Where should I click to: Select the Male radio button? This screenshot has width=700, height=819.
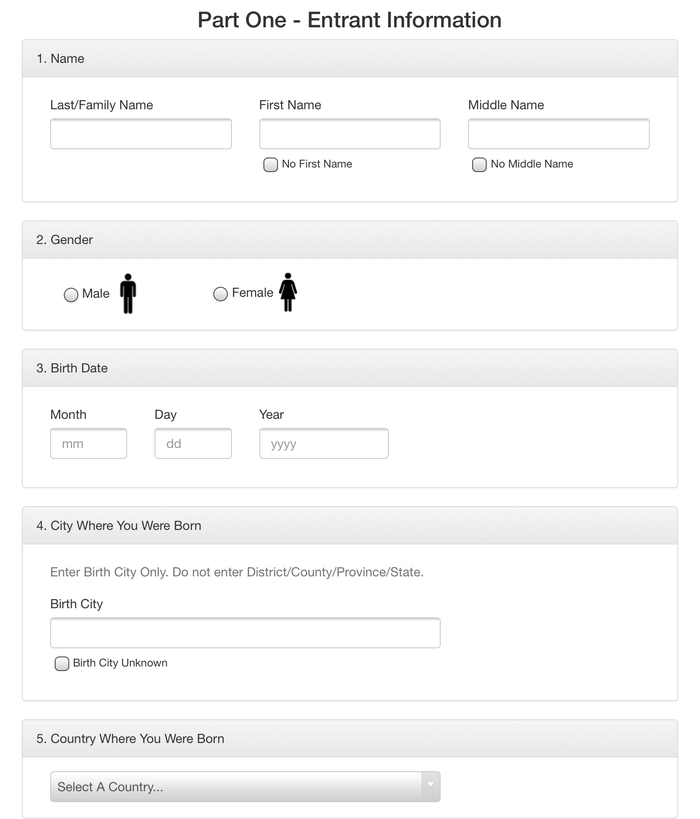pyautogui.click(x=71, y=295)
